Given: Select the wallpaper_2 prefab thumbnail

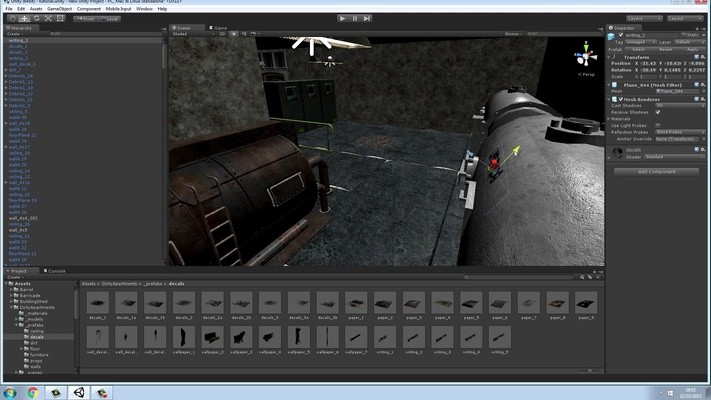Looking at the screenshot, I should pyautogui.click(x=212, y=339).
